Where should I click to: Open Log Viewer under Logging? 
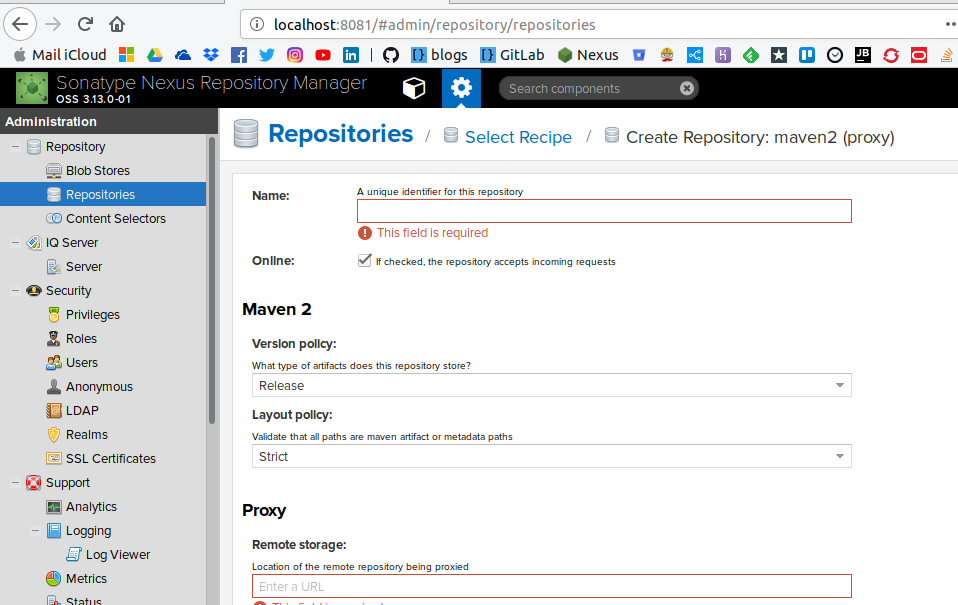click(117, 555)
